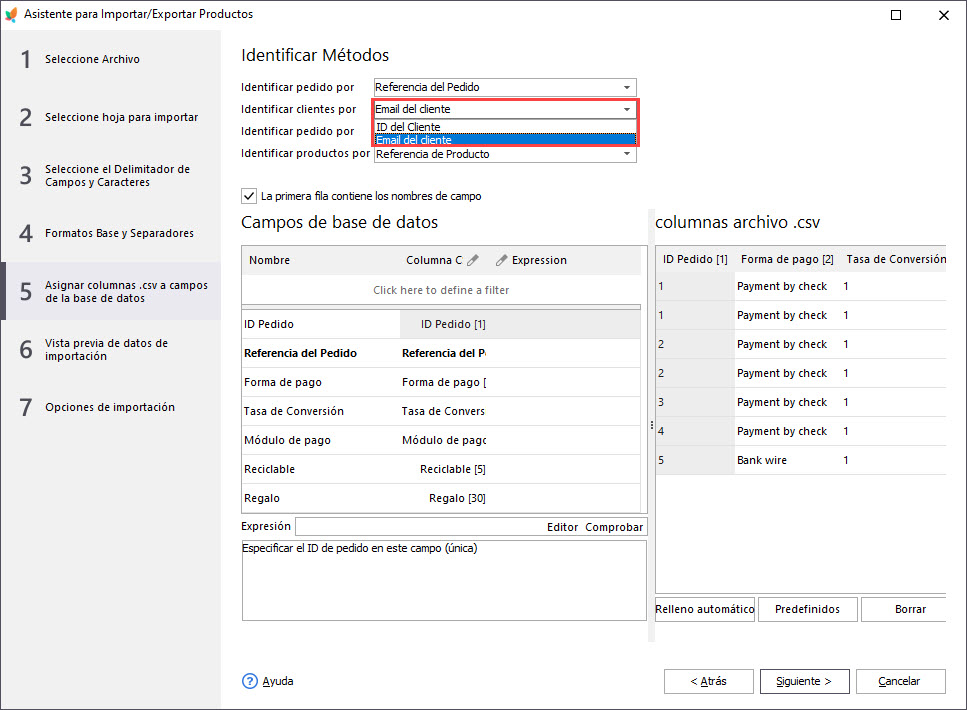
Task: Go to step 1 Seleccione Archivo
Action: coord(111,59)
